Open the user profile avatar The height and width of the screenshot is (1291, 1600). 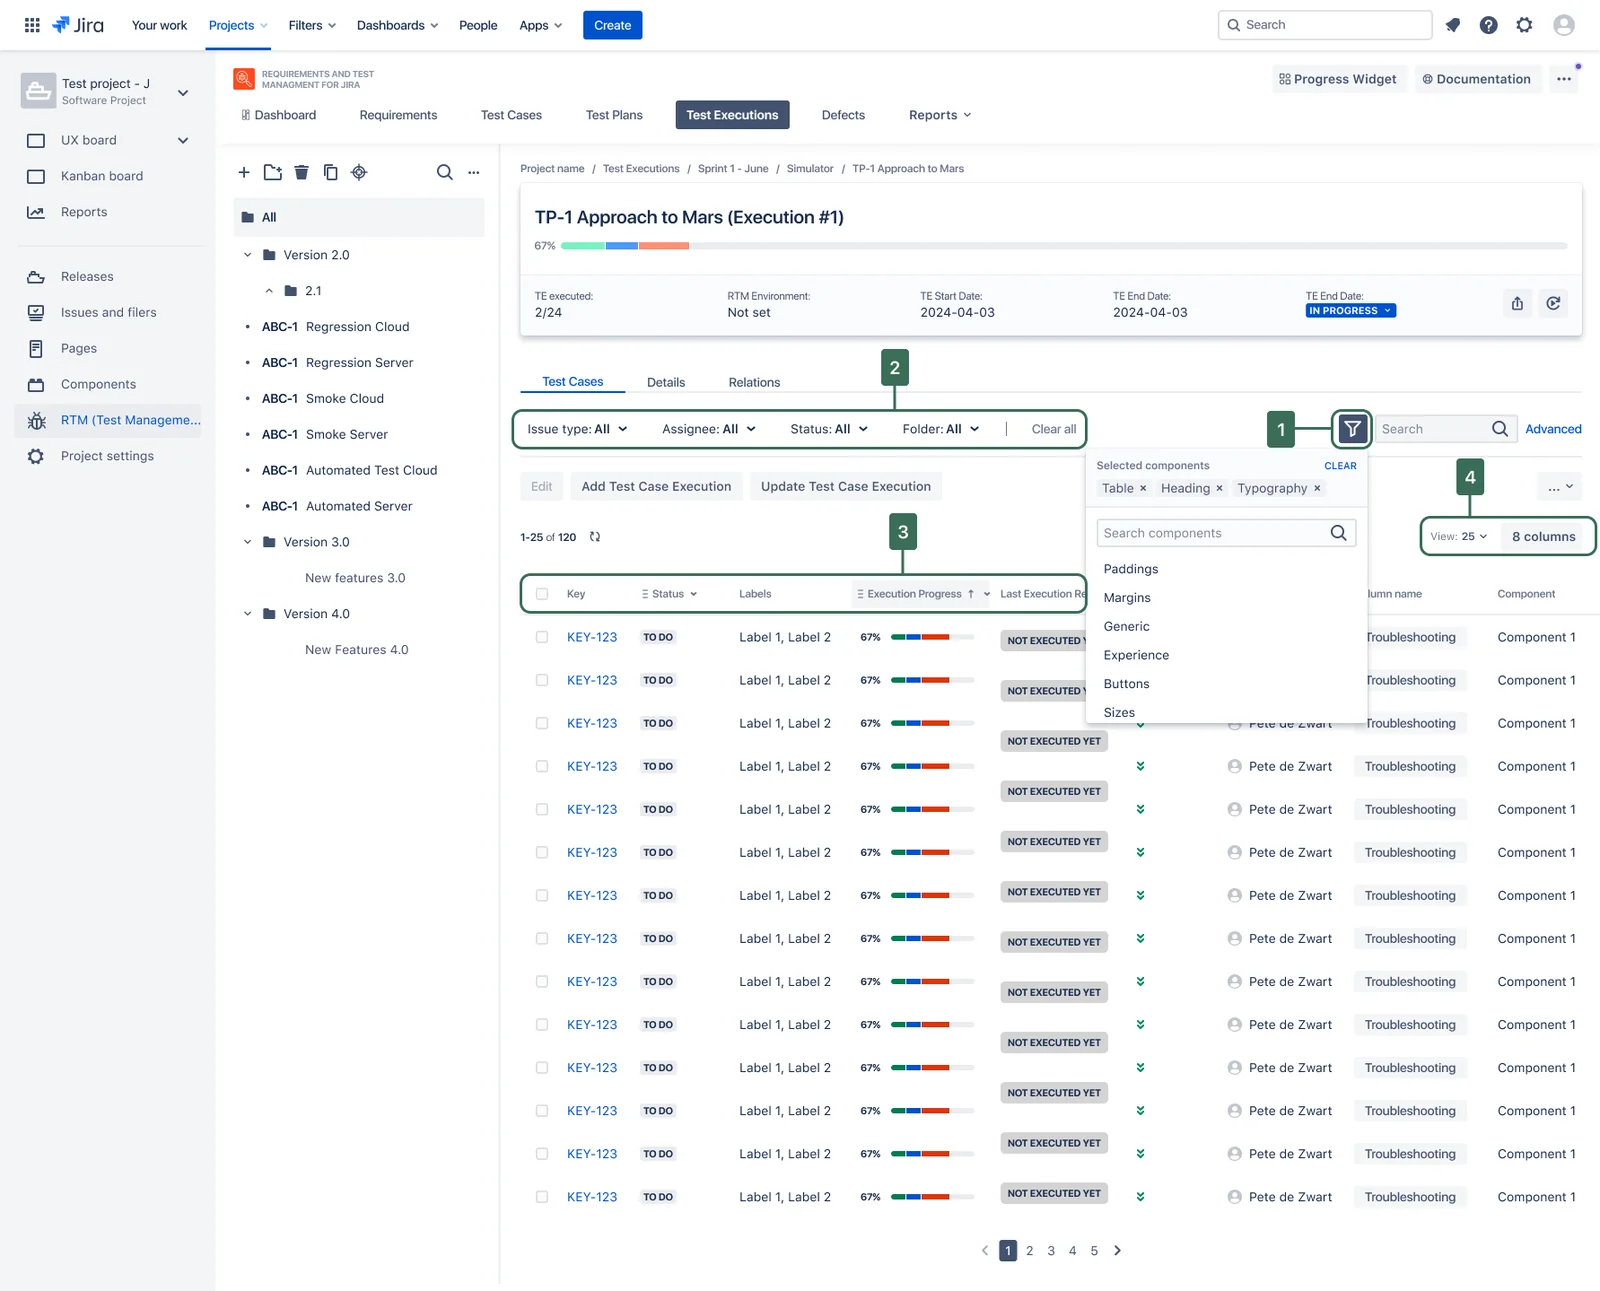click(1564, 25)
